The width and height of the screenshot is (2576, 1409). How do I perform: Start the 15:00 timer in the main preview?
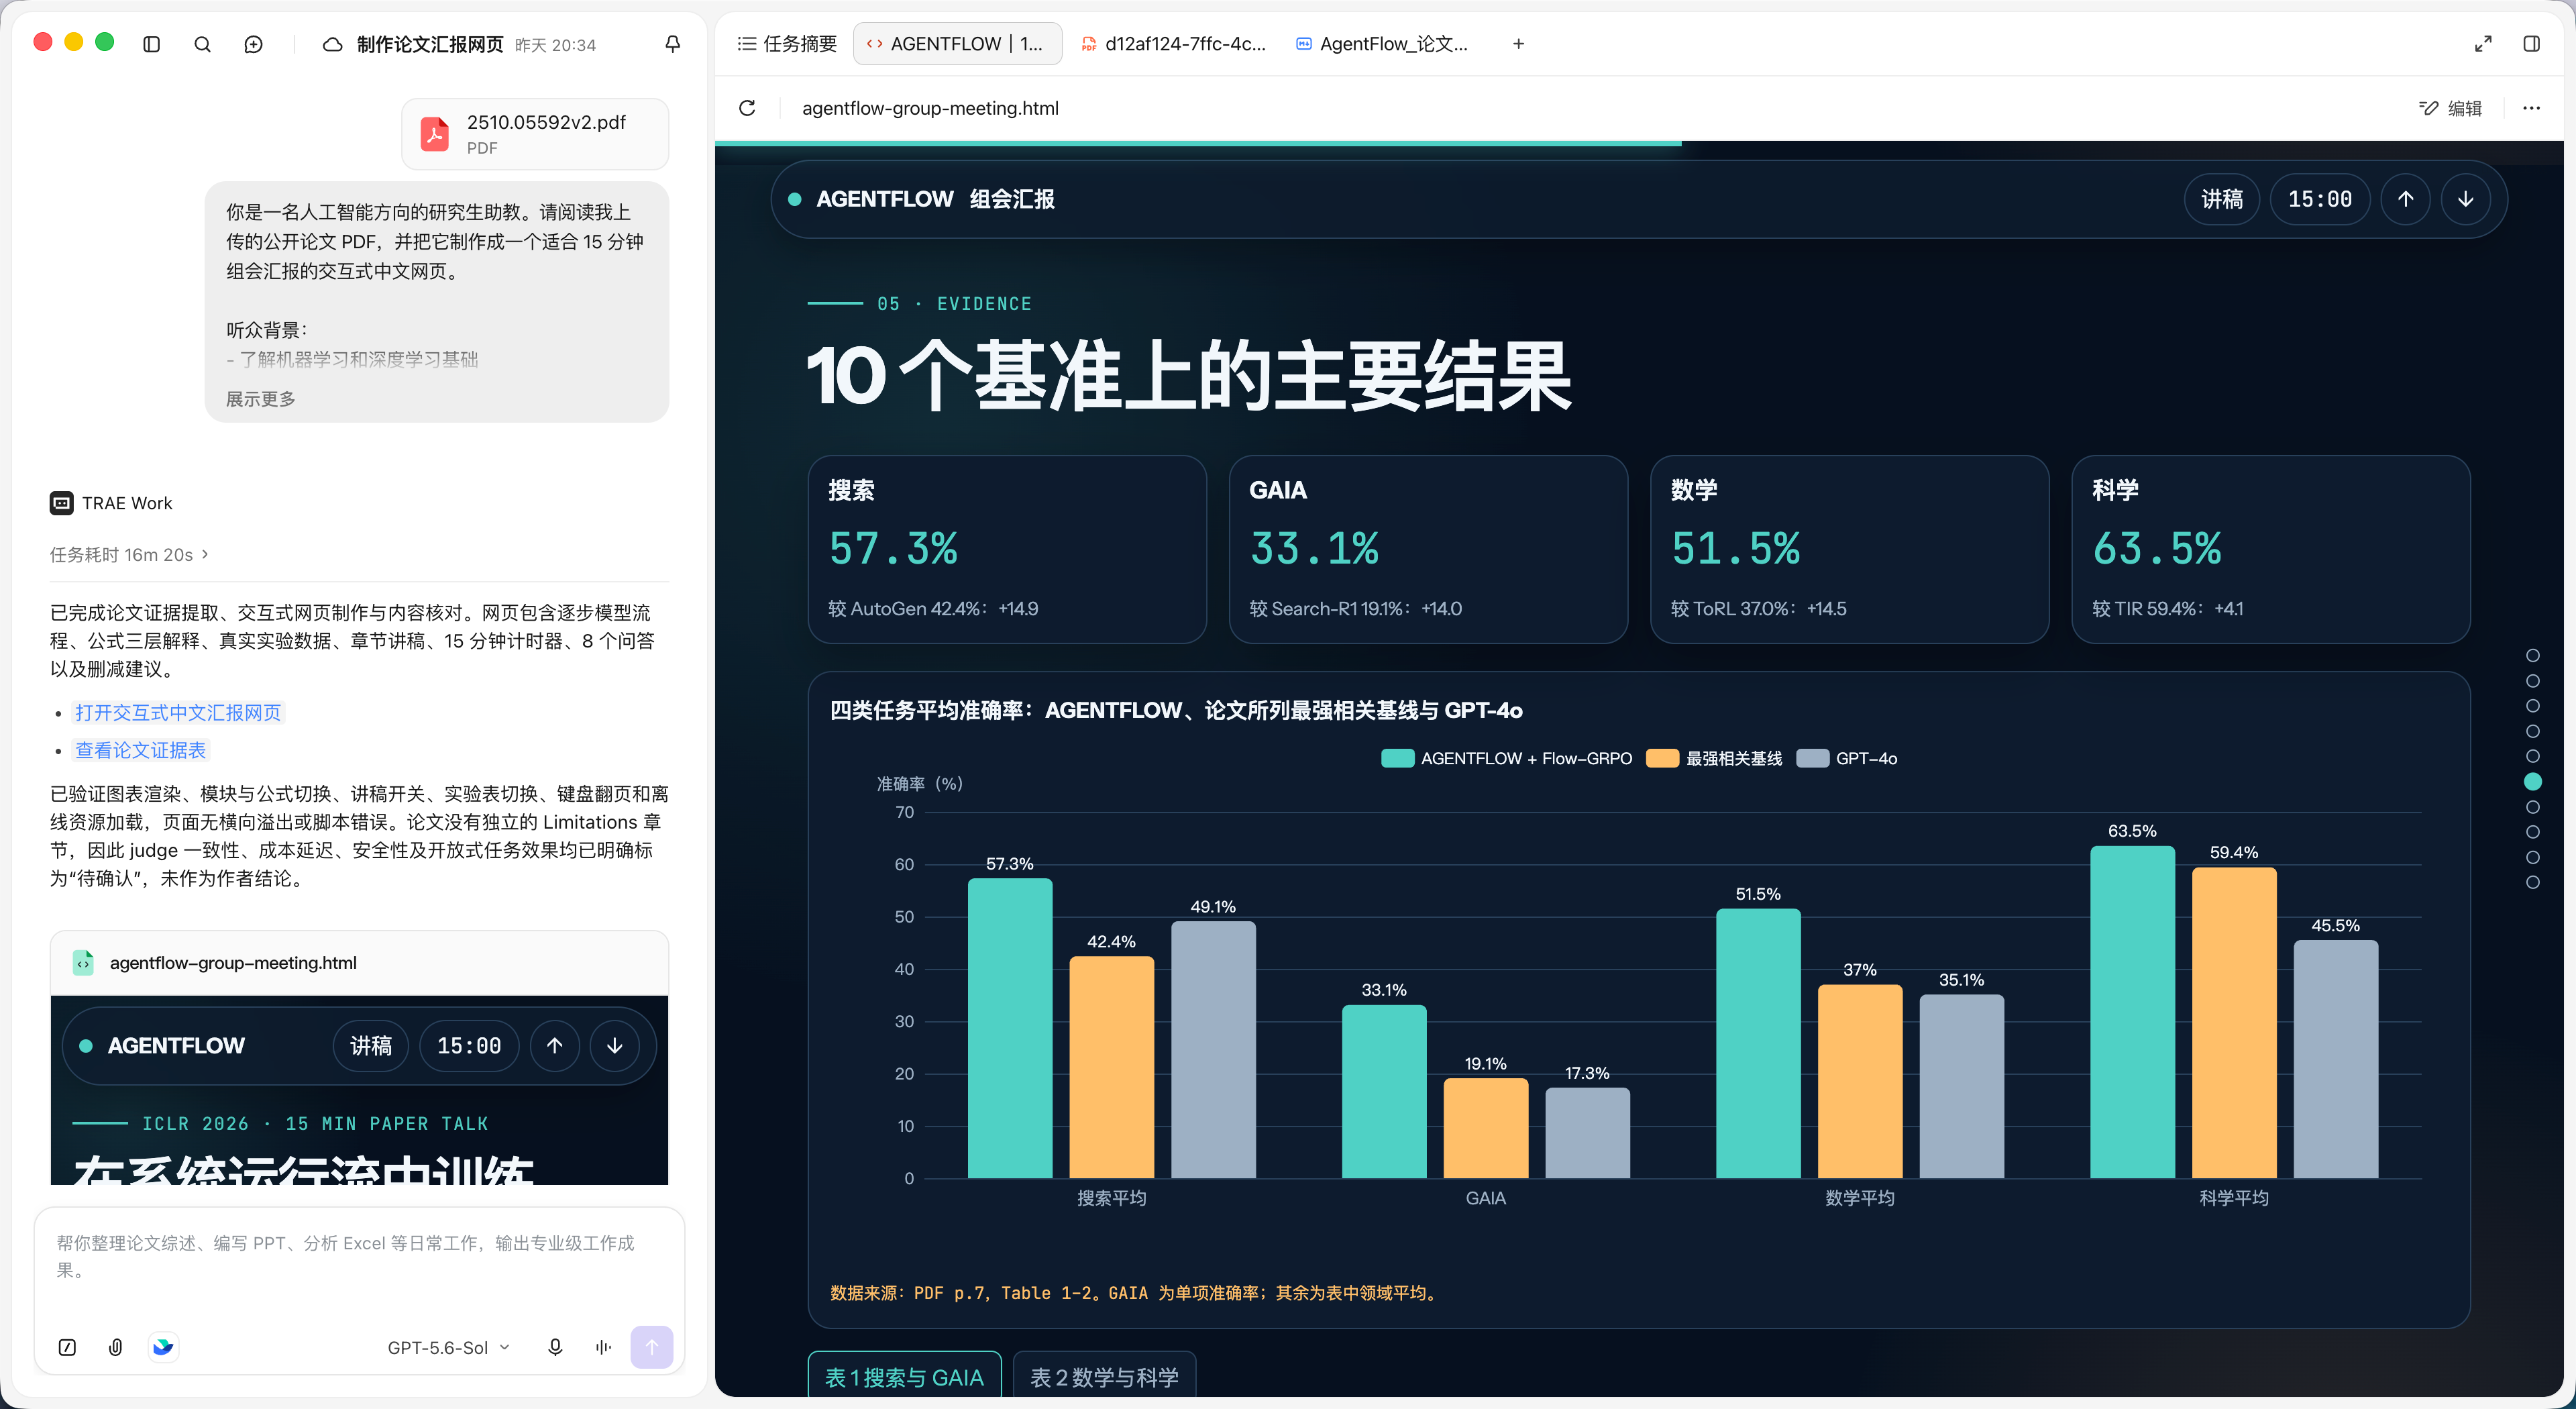click(2320, 199)
